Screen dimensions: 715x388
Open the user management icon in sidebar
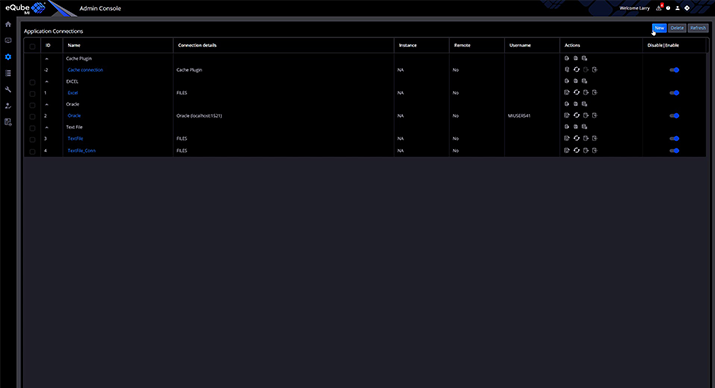pos(8,106)
